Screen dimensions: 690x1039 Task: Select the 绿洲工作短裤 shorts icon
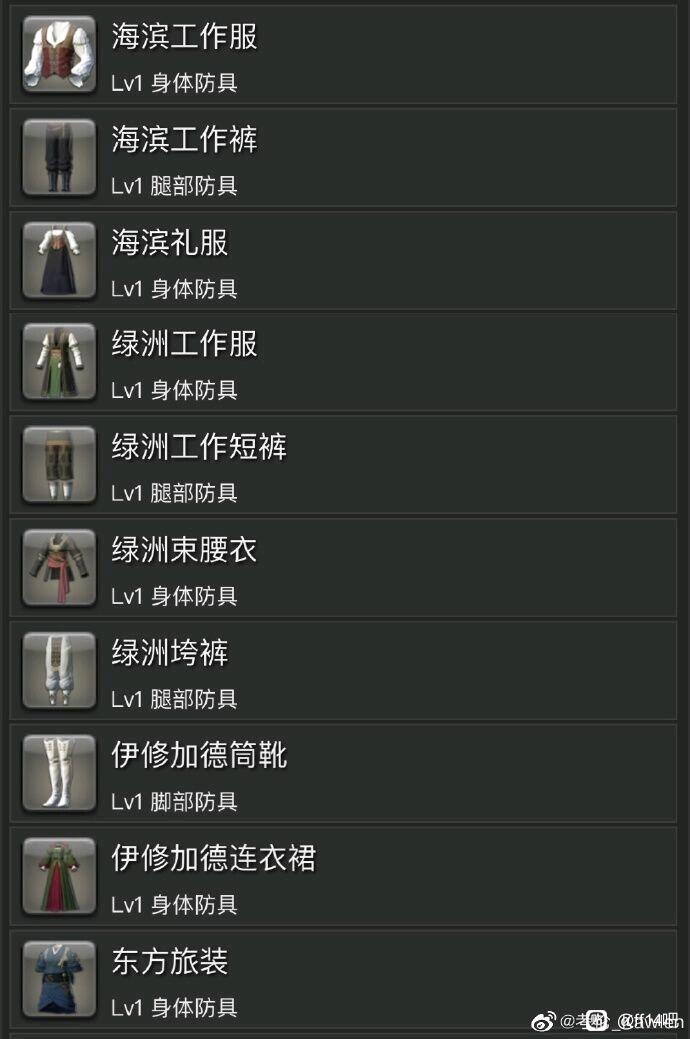pos(60,465)
